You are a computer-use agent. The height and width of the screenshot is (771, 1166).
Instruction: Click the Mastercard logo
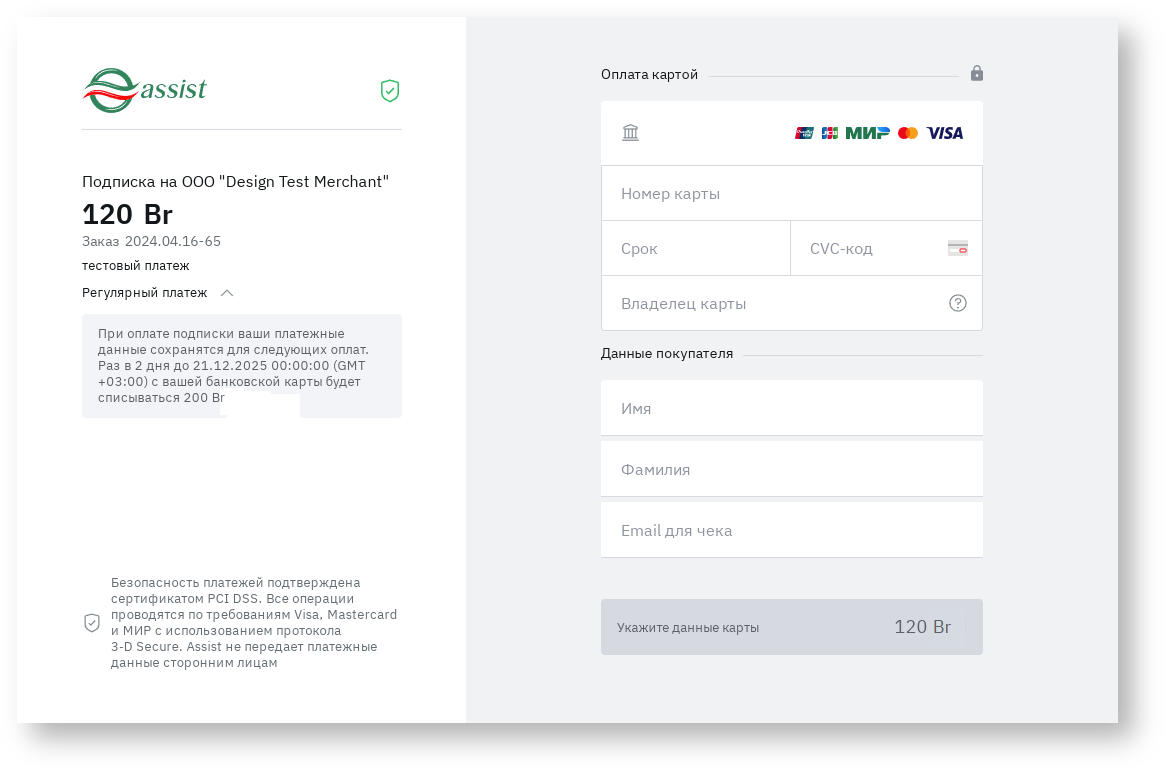(x=908, y=133)
